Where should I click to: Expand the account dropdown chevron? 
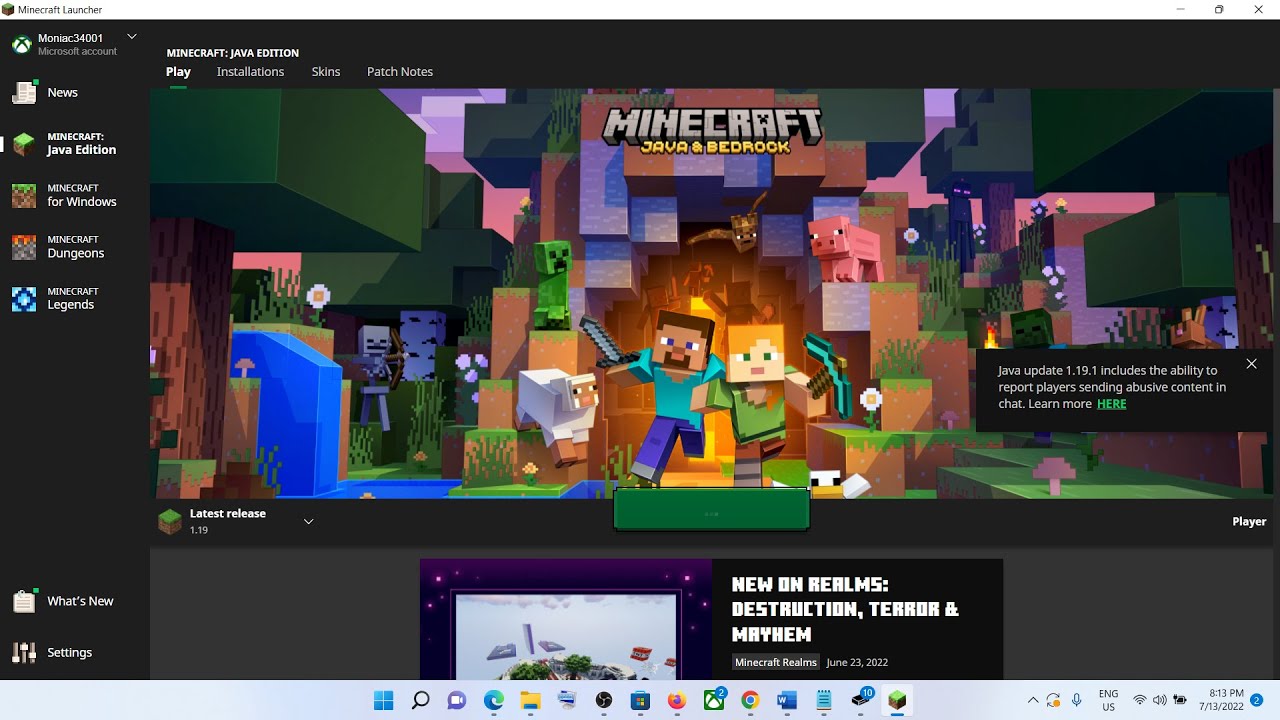pyautogui.click(x=131, y=37)
